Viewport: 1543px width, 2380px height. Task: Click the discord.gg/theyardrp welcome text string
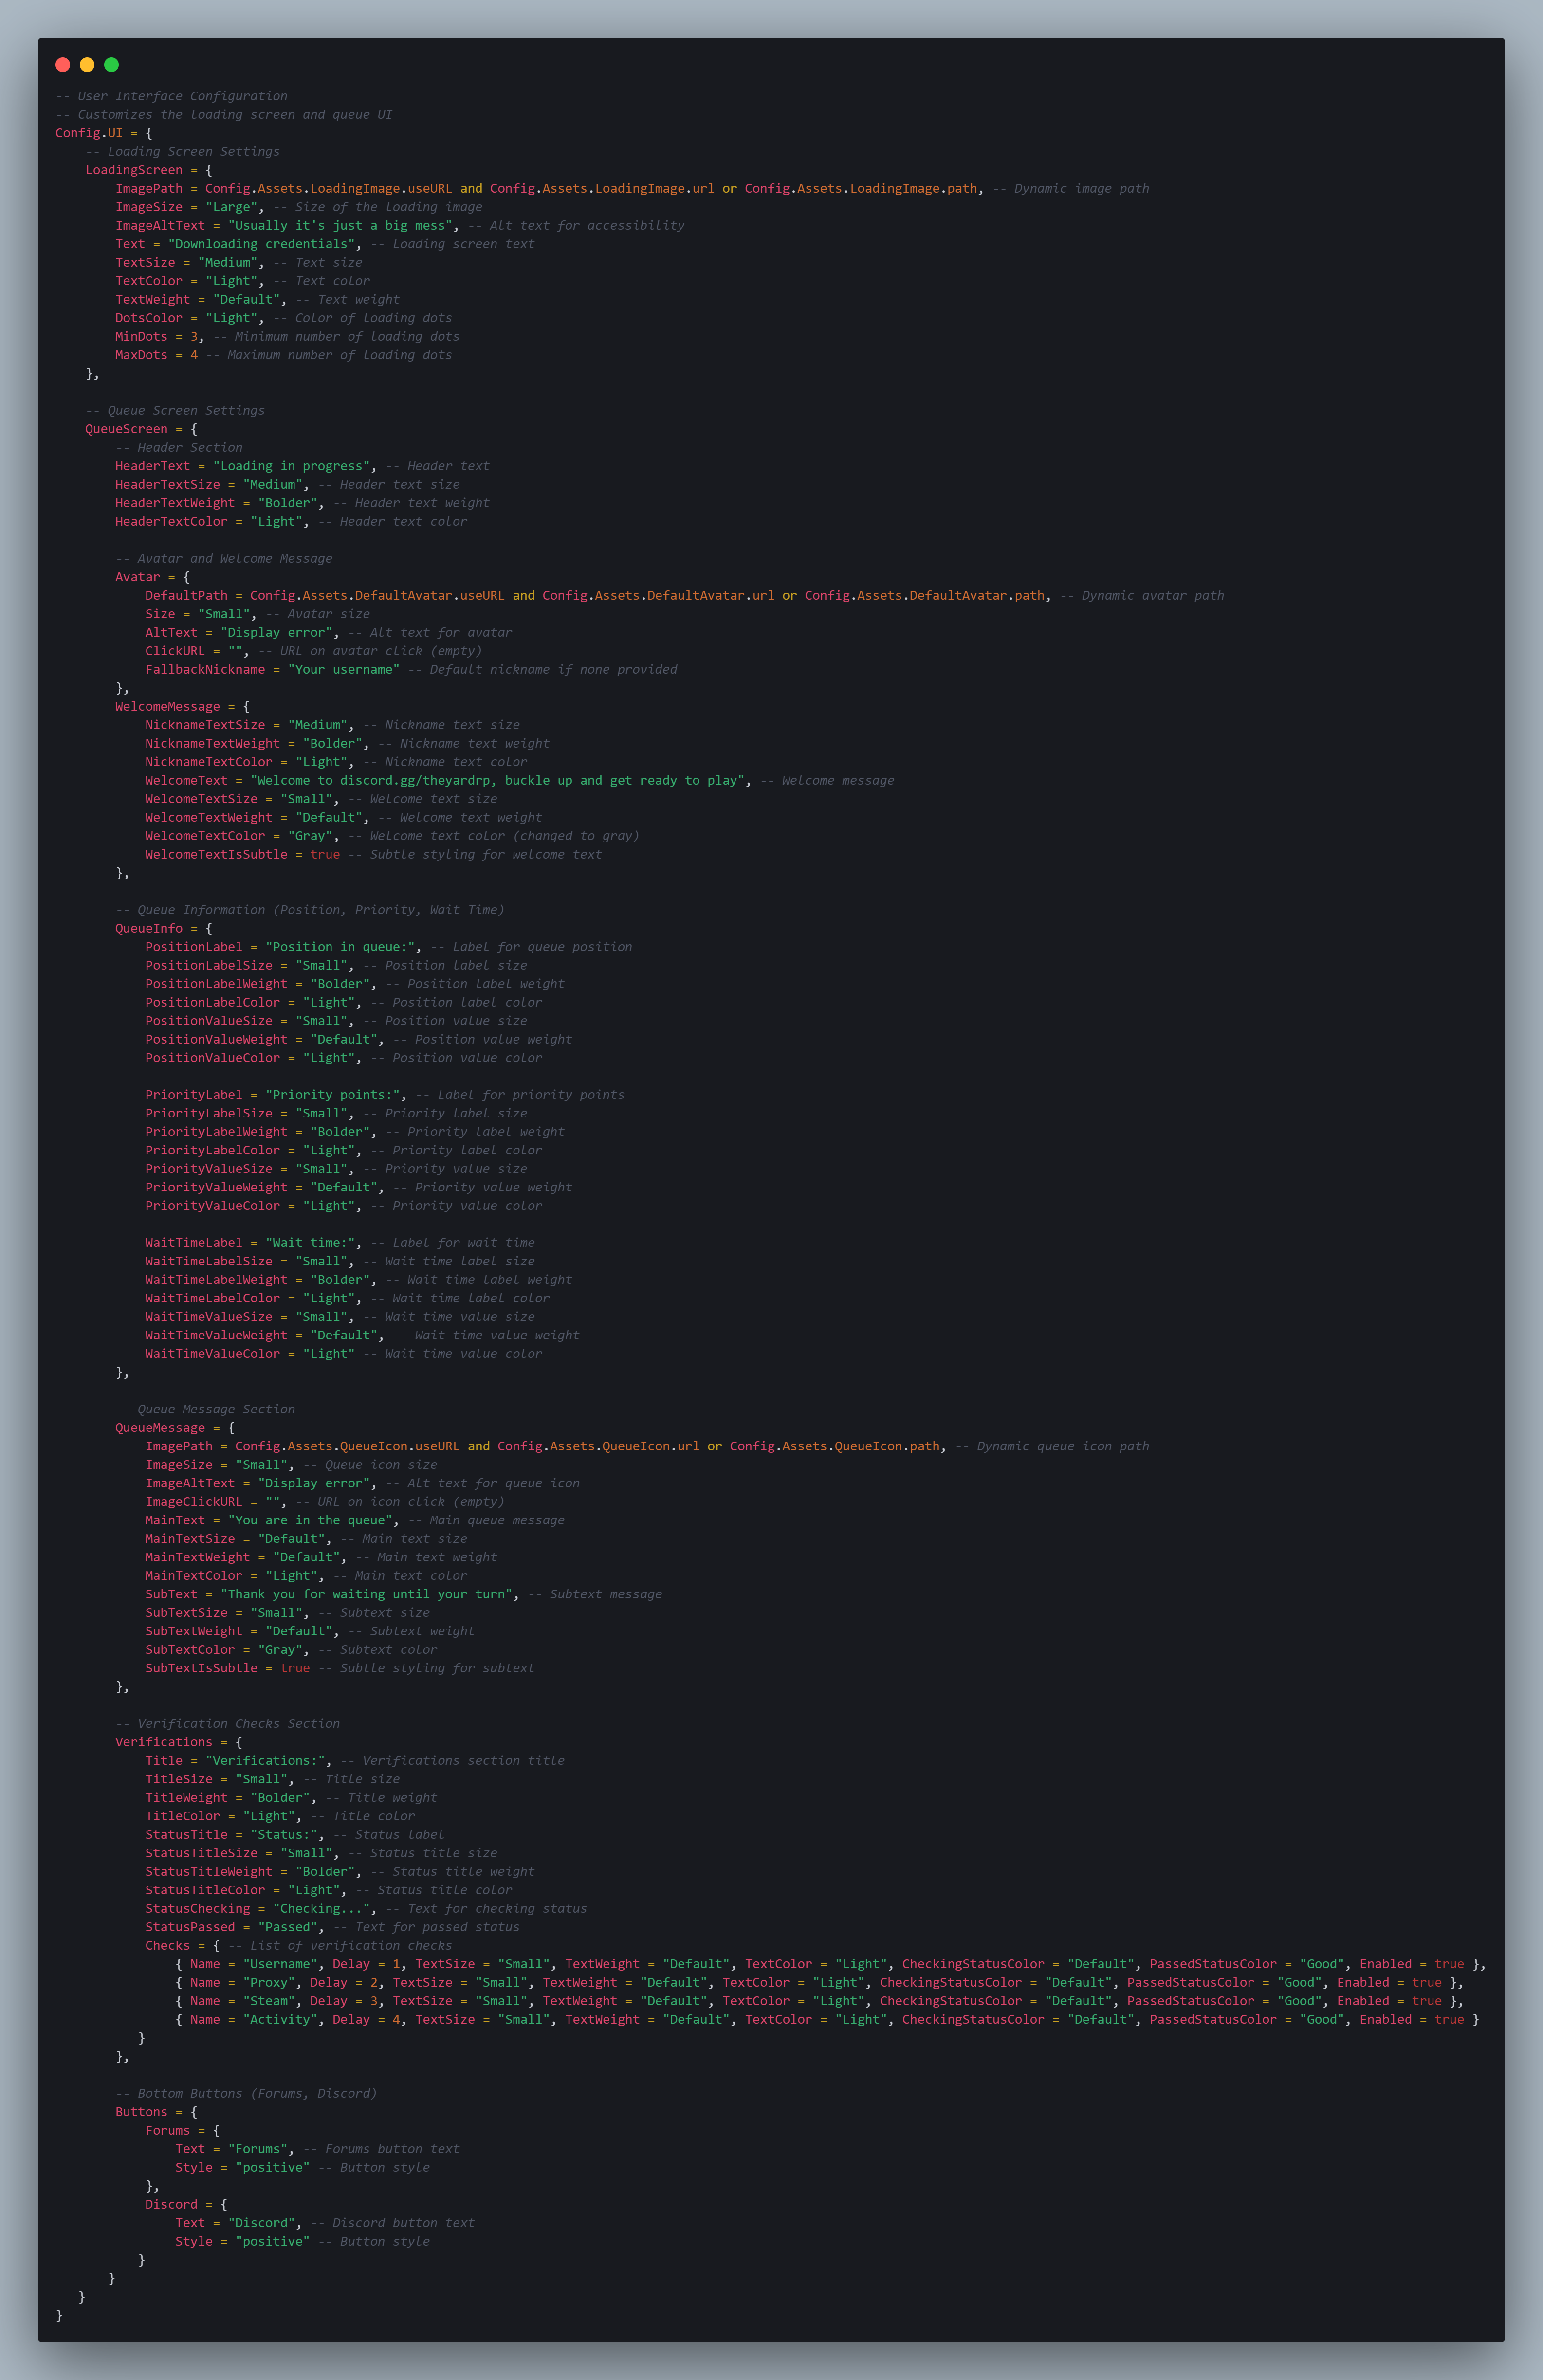tap(499, 781)
